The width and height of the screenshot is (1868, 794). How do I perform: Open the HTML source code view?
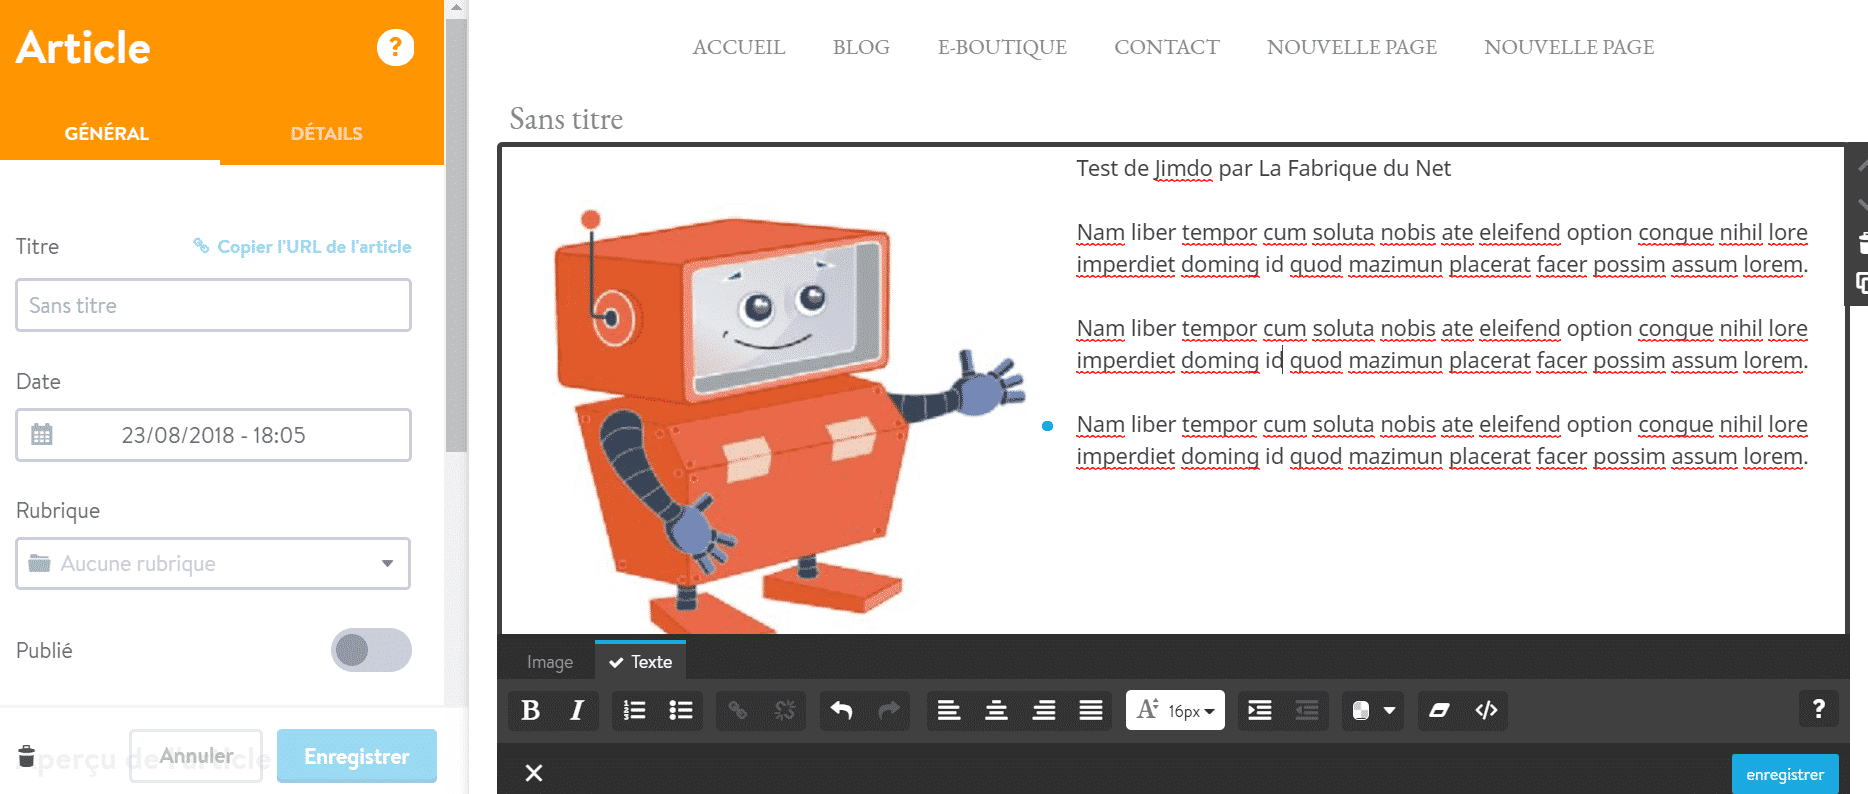tap(1486, 710)
